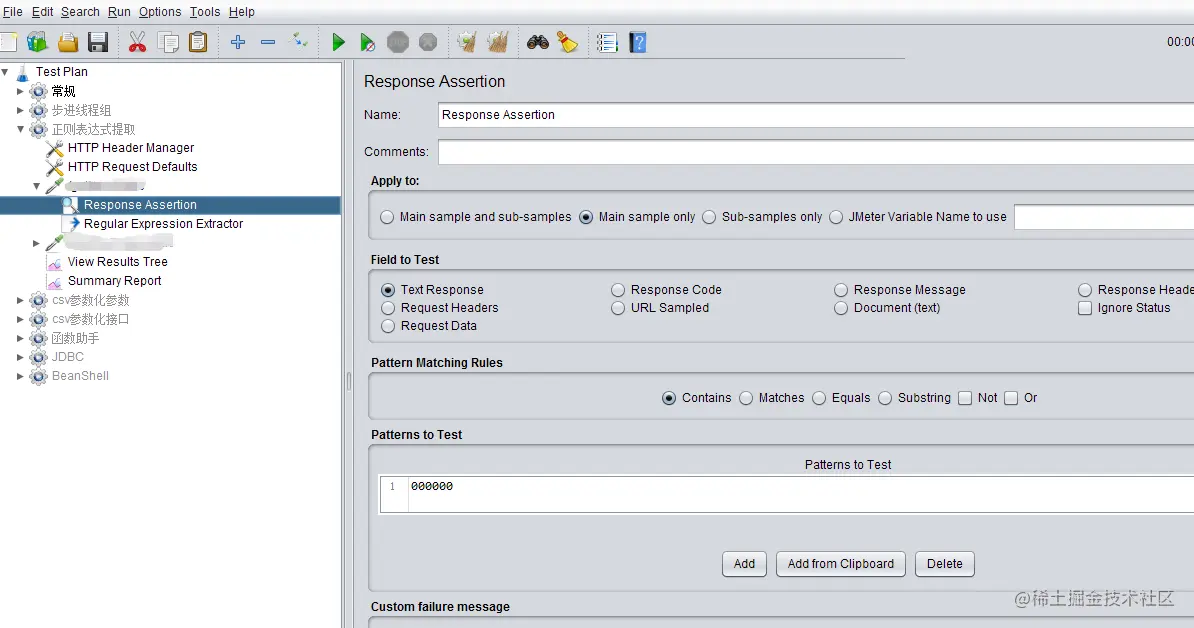
Task: Click the Copy icon in toolbar
Action: point(168,43)
